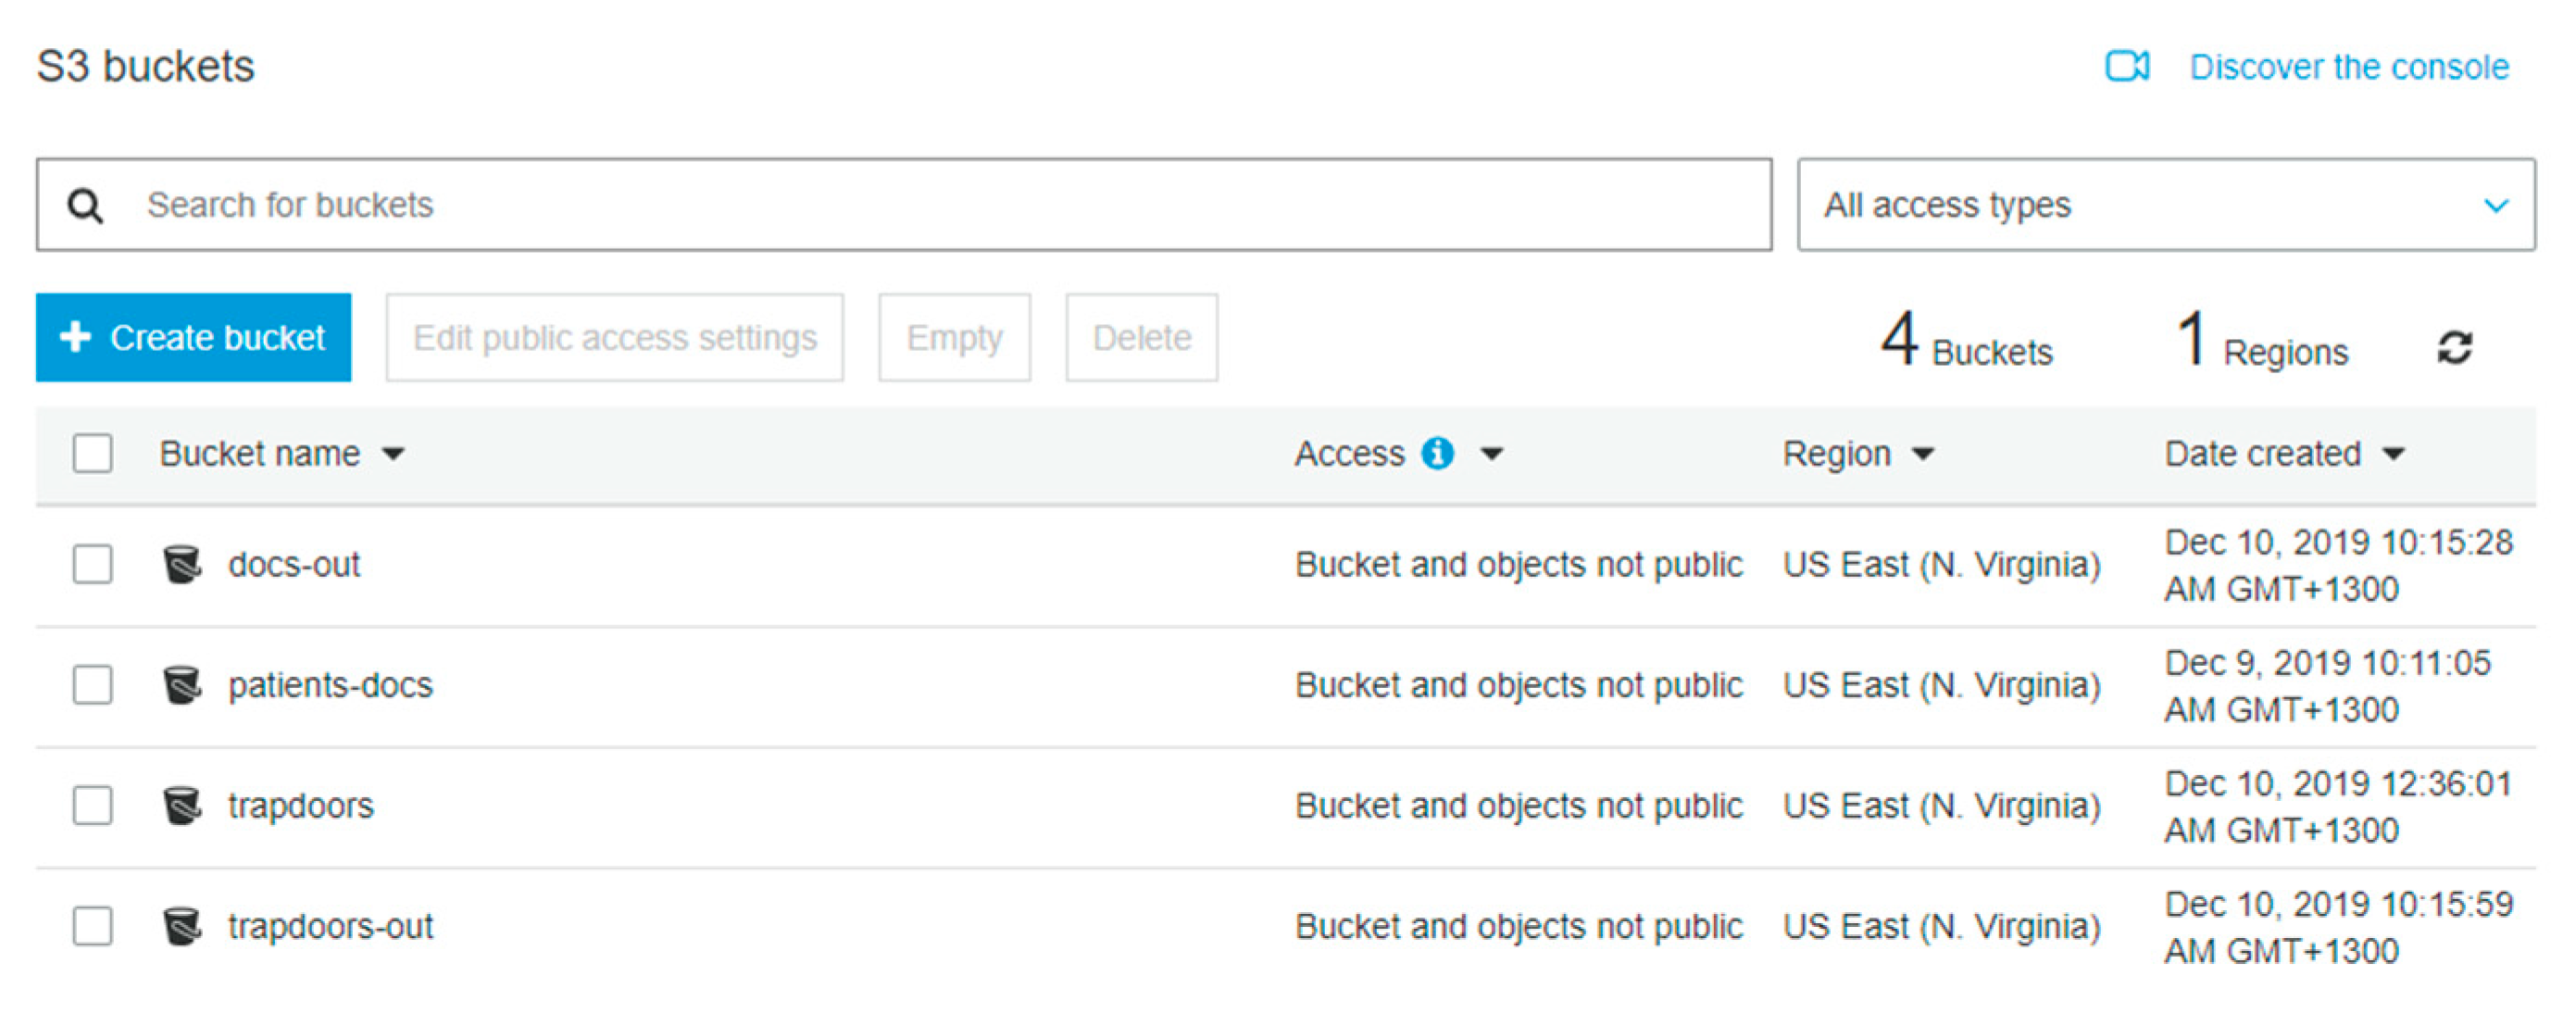Click the Access info icon
2576x1013 pixels.
coord(1437,453)
